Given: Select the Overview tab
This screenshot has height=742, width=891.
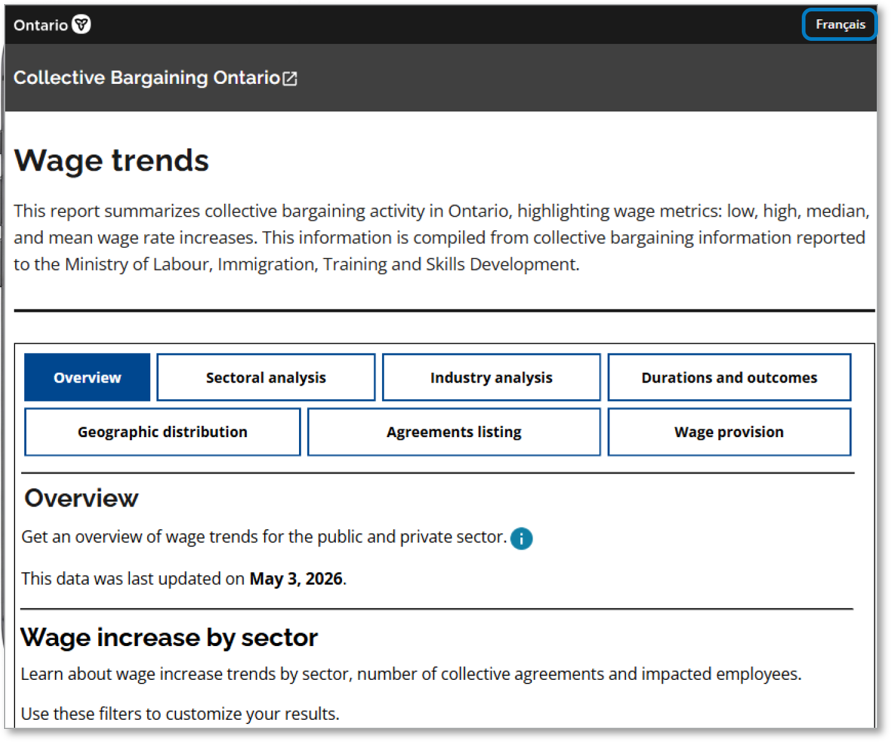Looking at the screenshot, I should point(87,377).
